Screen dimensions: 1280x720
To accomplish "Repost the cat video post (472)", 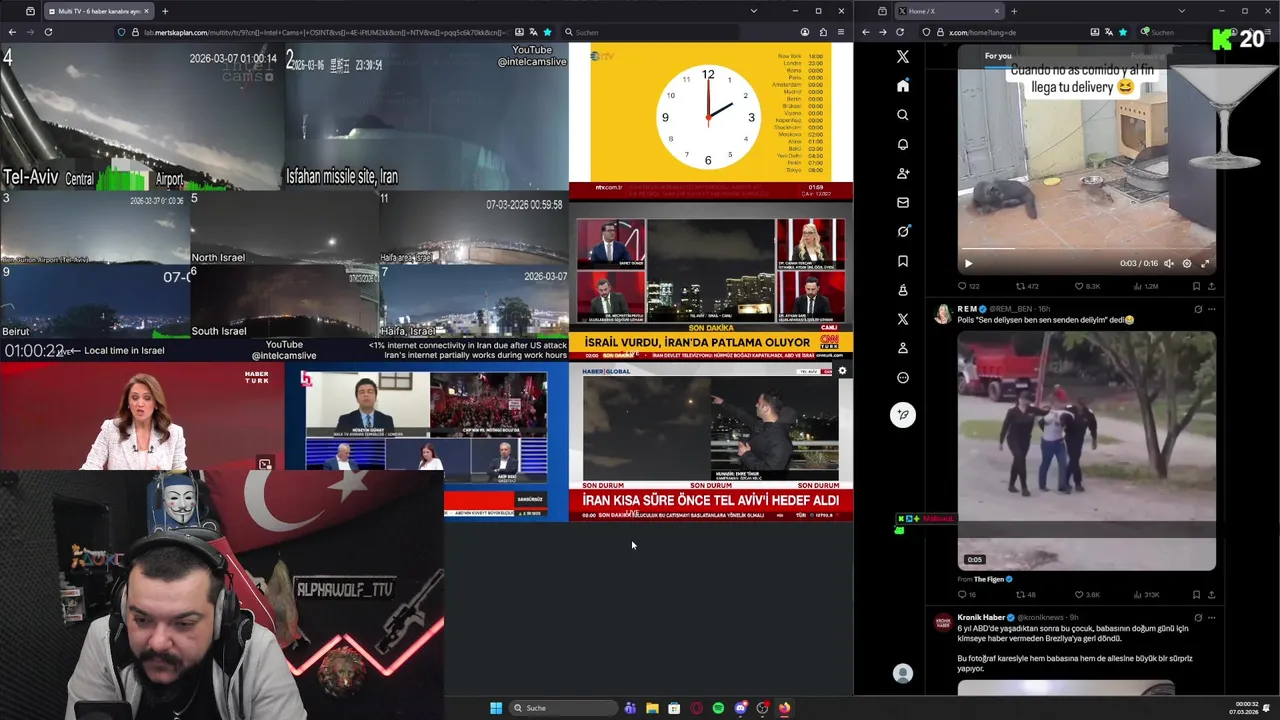I will 1027,286.
